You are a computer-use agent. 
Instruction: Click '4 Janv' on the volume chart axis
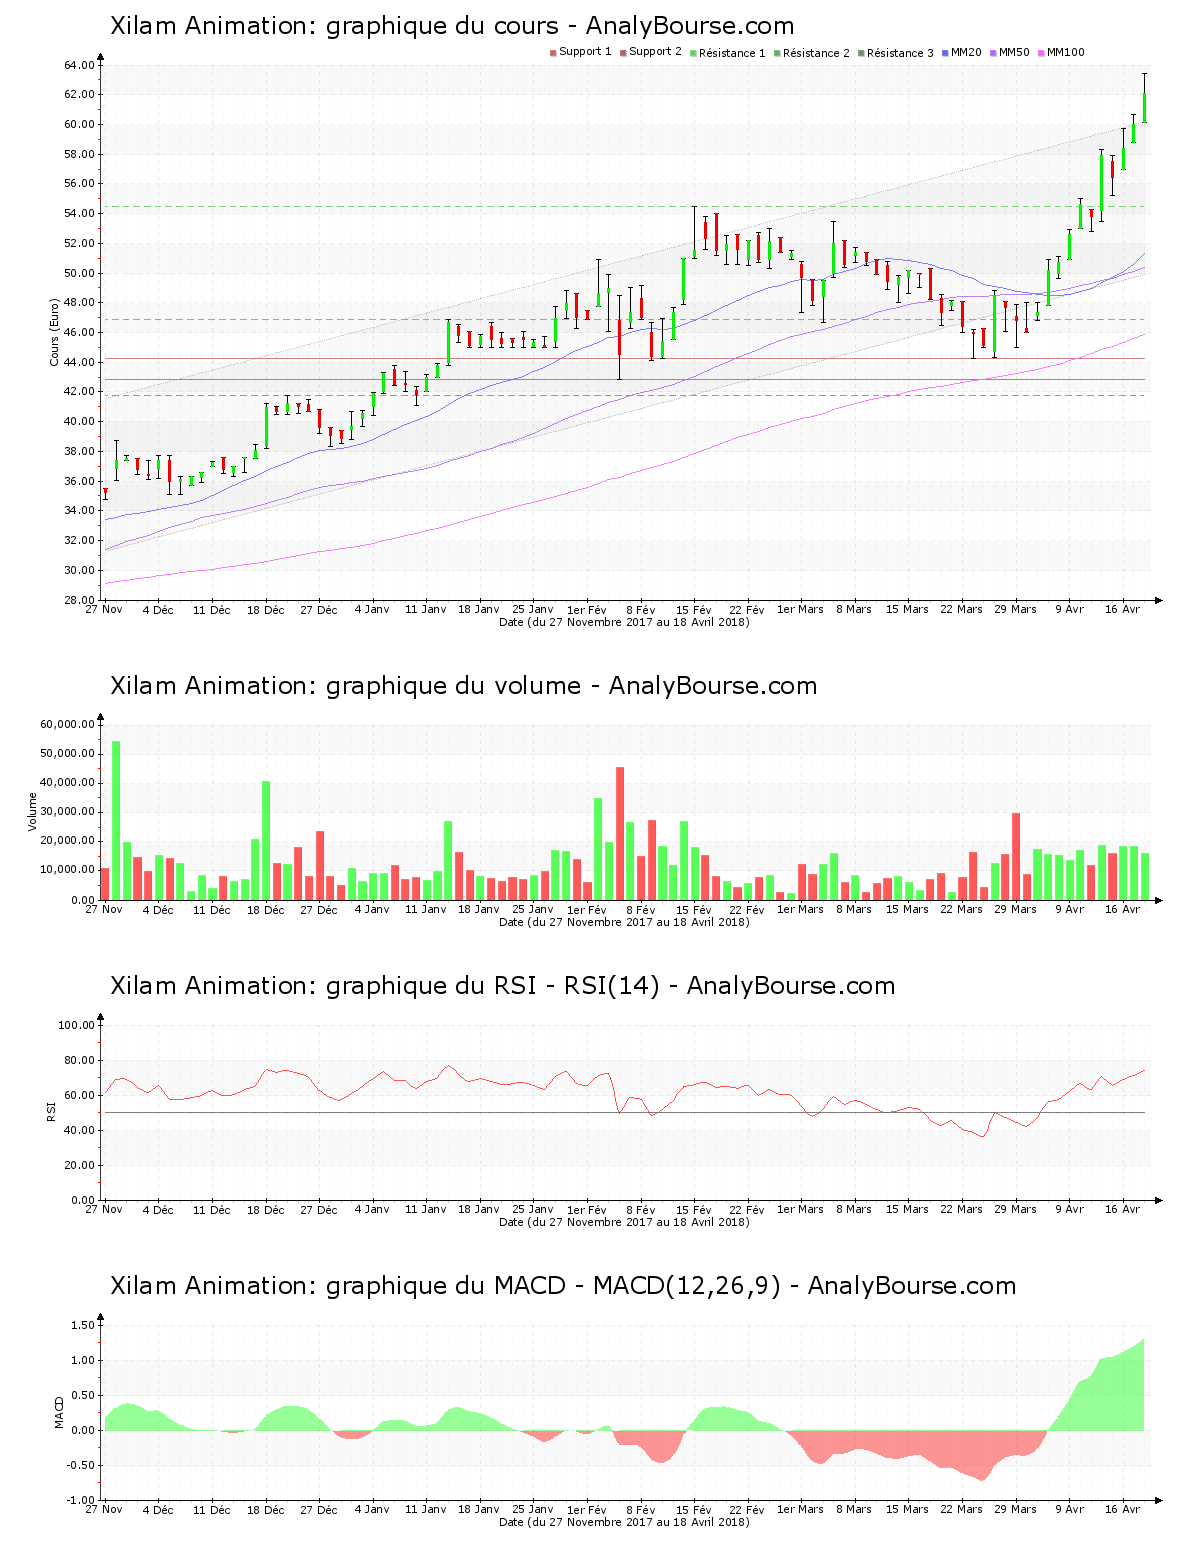[x=372, y=909]
